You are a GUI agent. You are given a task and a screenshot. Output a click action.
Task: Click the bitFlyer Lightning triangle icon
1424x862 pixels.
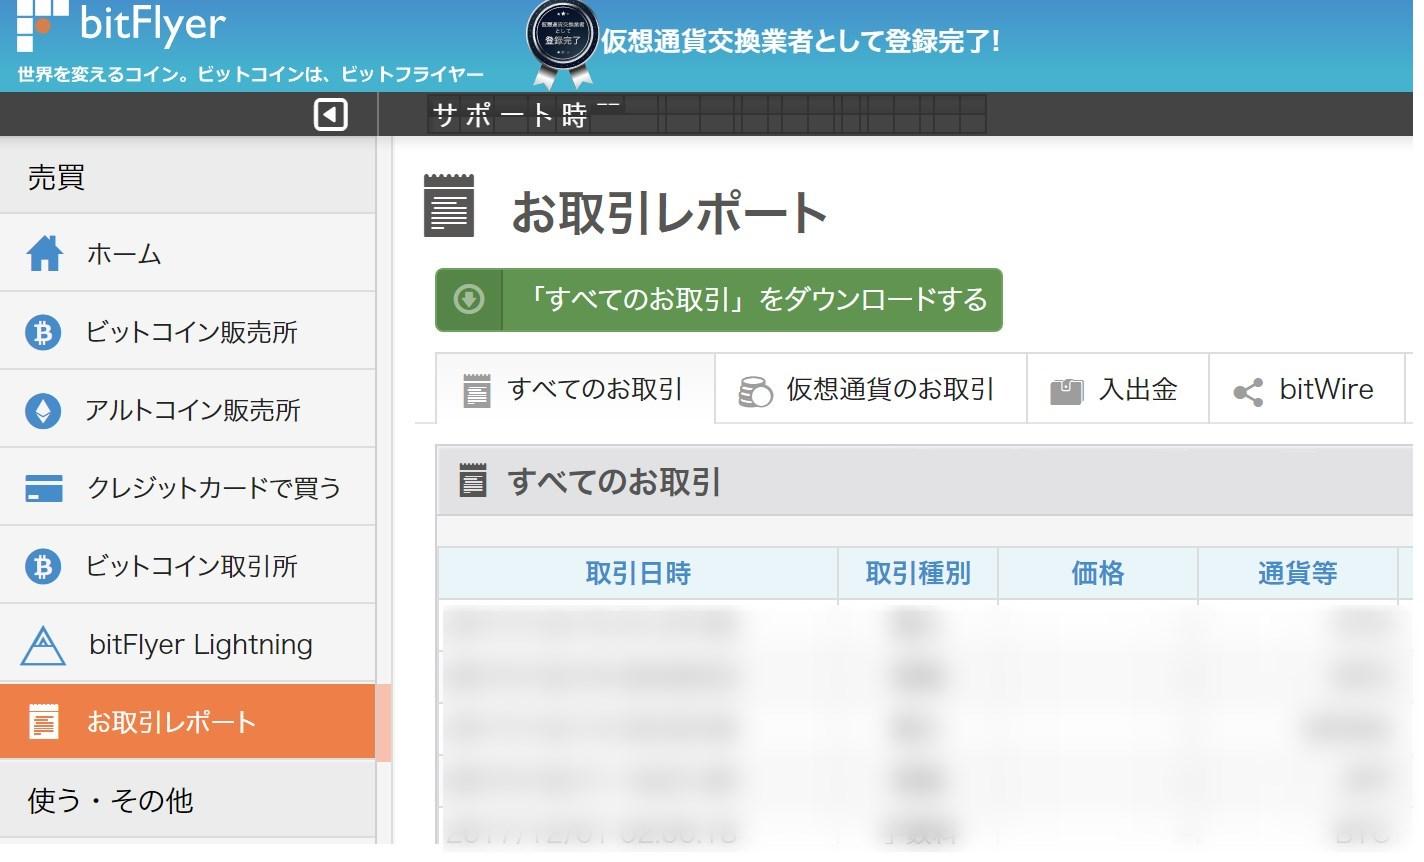[x=43, y=646]
